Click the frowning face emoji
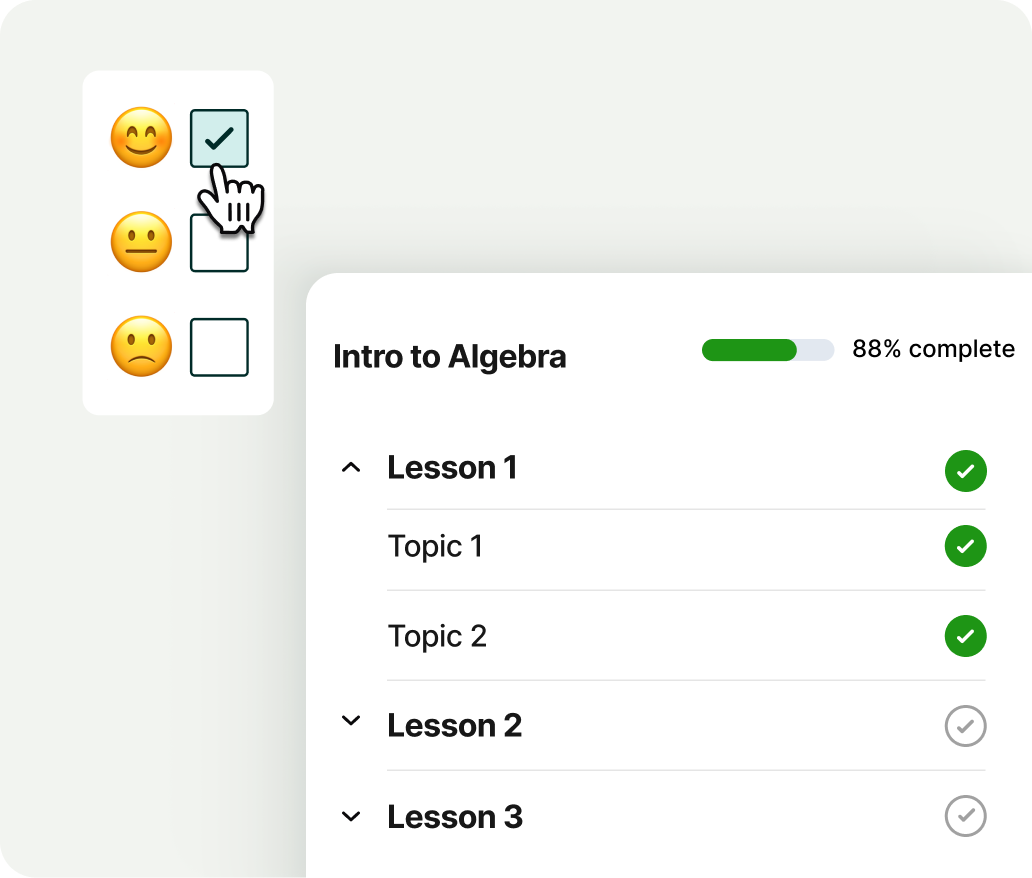This screenshot has height=878, width=1032. pos(141,347)
